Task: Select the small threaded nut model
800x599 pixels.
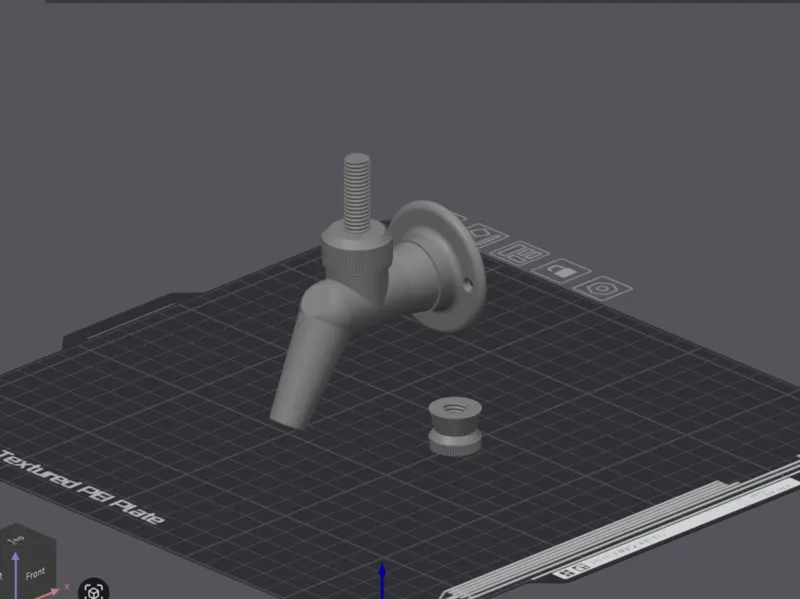Action: (x=455, y=426)
